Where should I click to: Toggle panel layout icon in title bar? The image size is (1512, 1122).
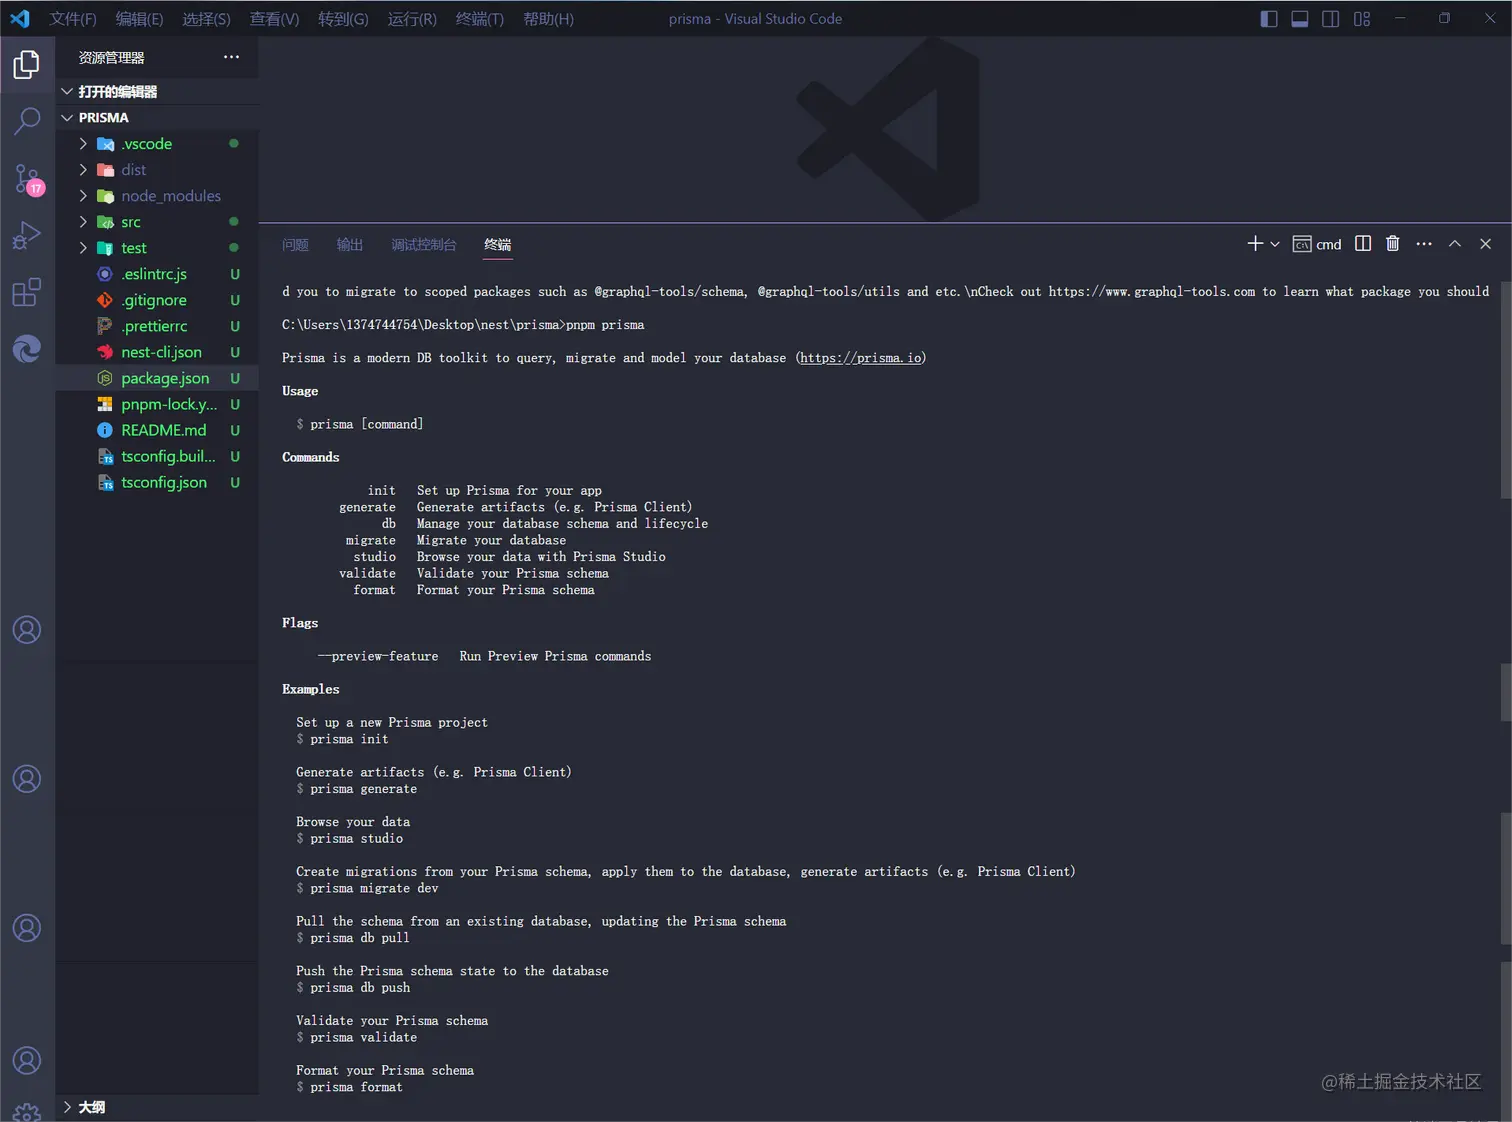tap(1300, 19)
